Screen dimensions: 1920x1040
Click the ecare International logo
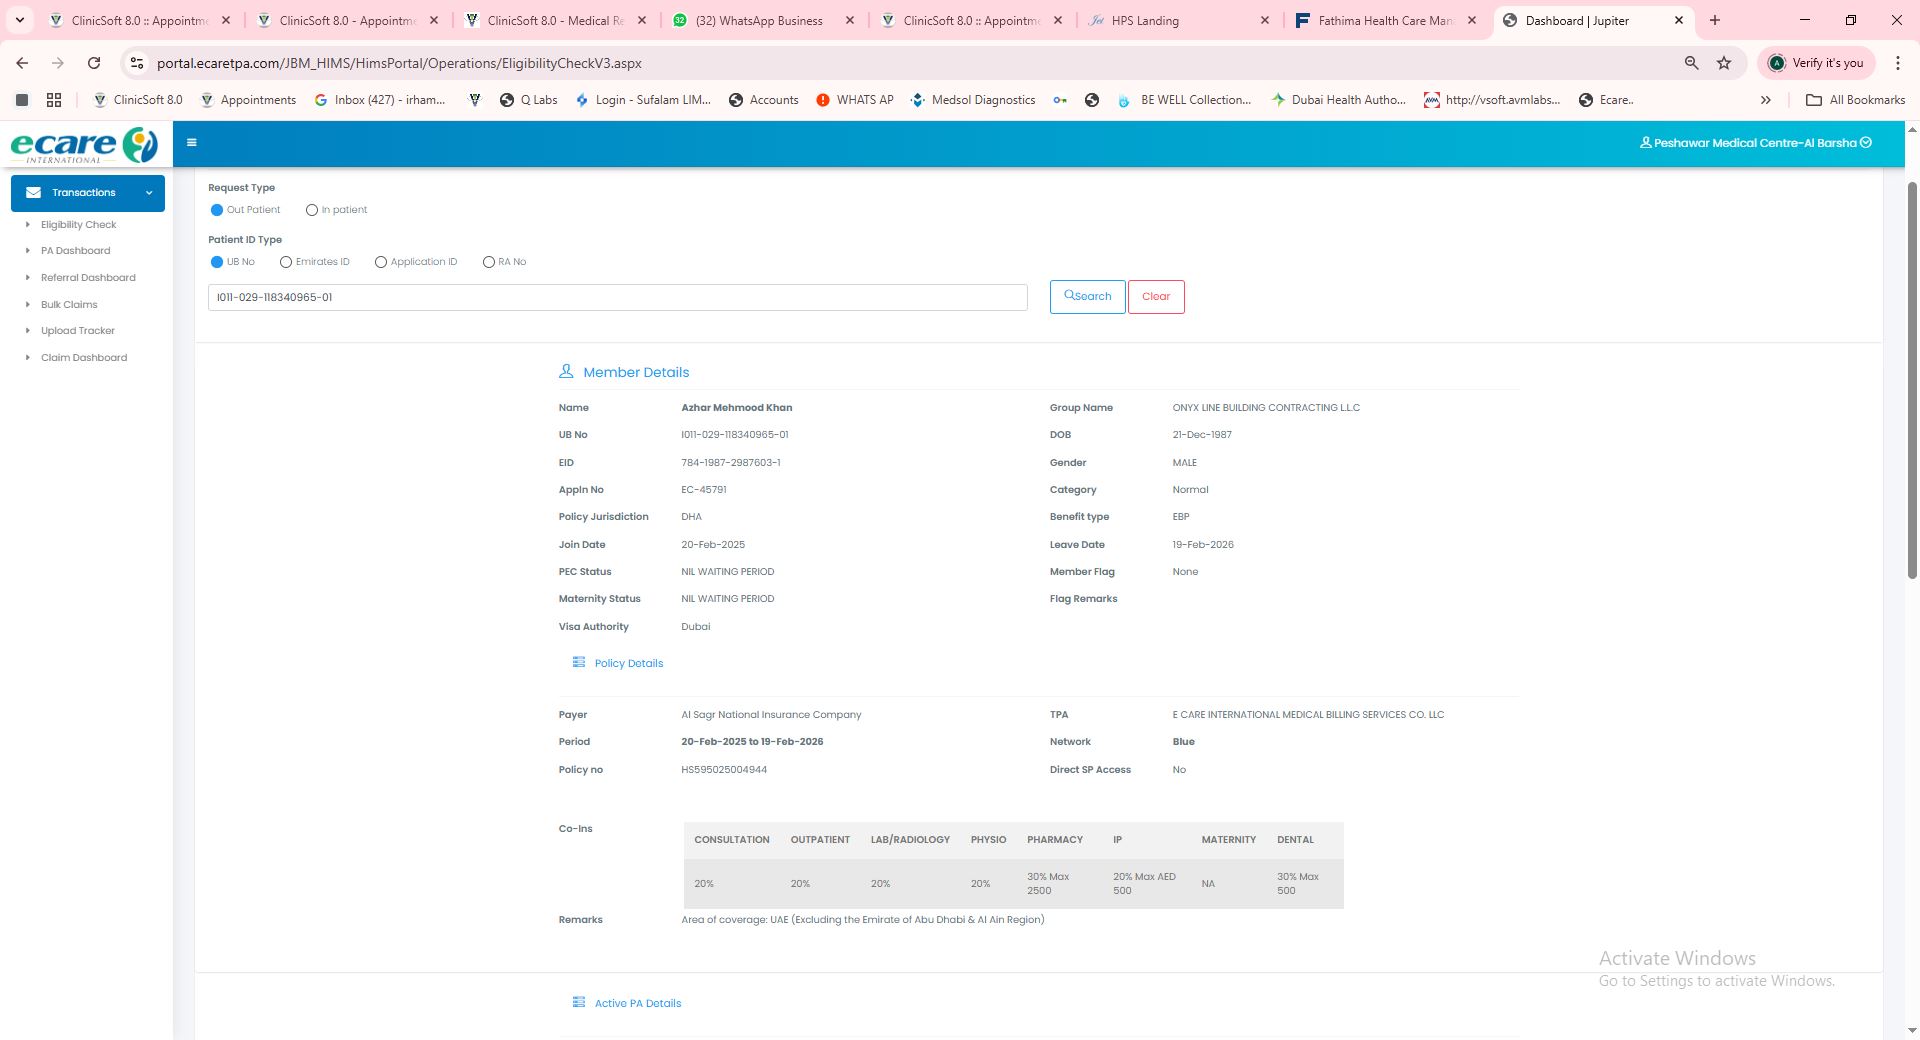[84, 145]
